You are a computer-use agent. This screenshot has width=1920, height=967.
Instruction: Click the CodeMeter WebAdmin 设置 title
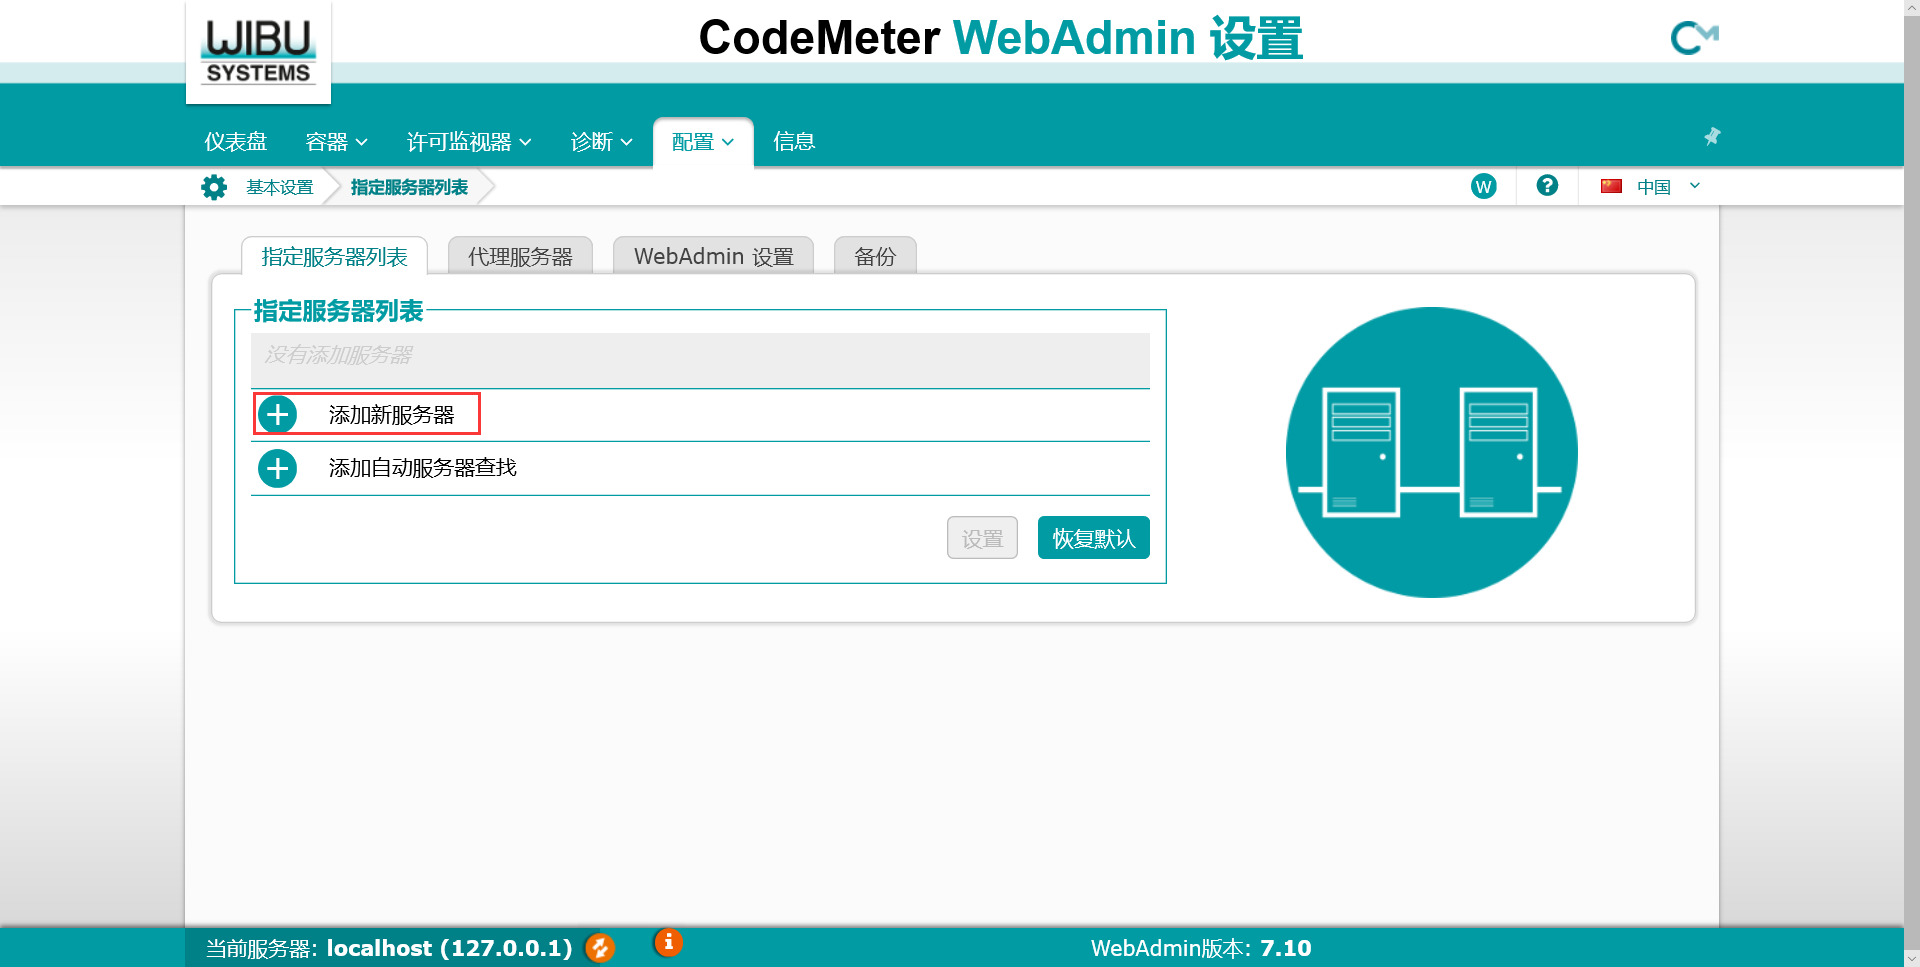[1000, 38]
